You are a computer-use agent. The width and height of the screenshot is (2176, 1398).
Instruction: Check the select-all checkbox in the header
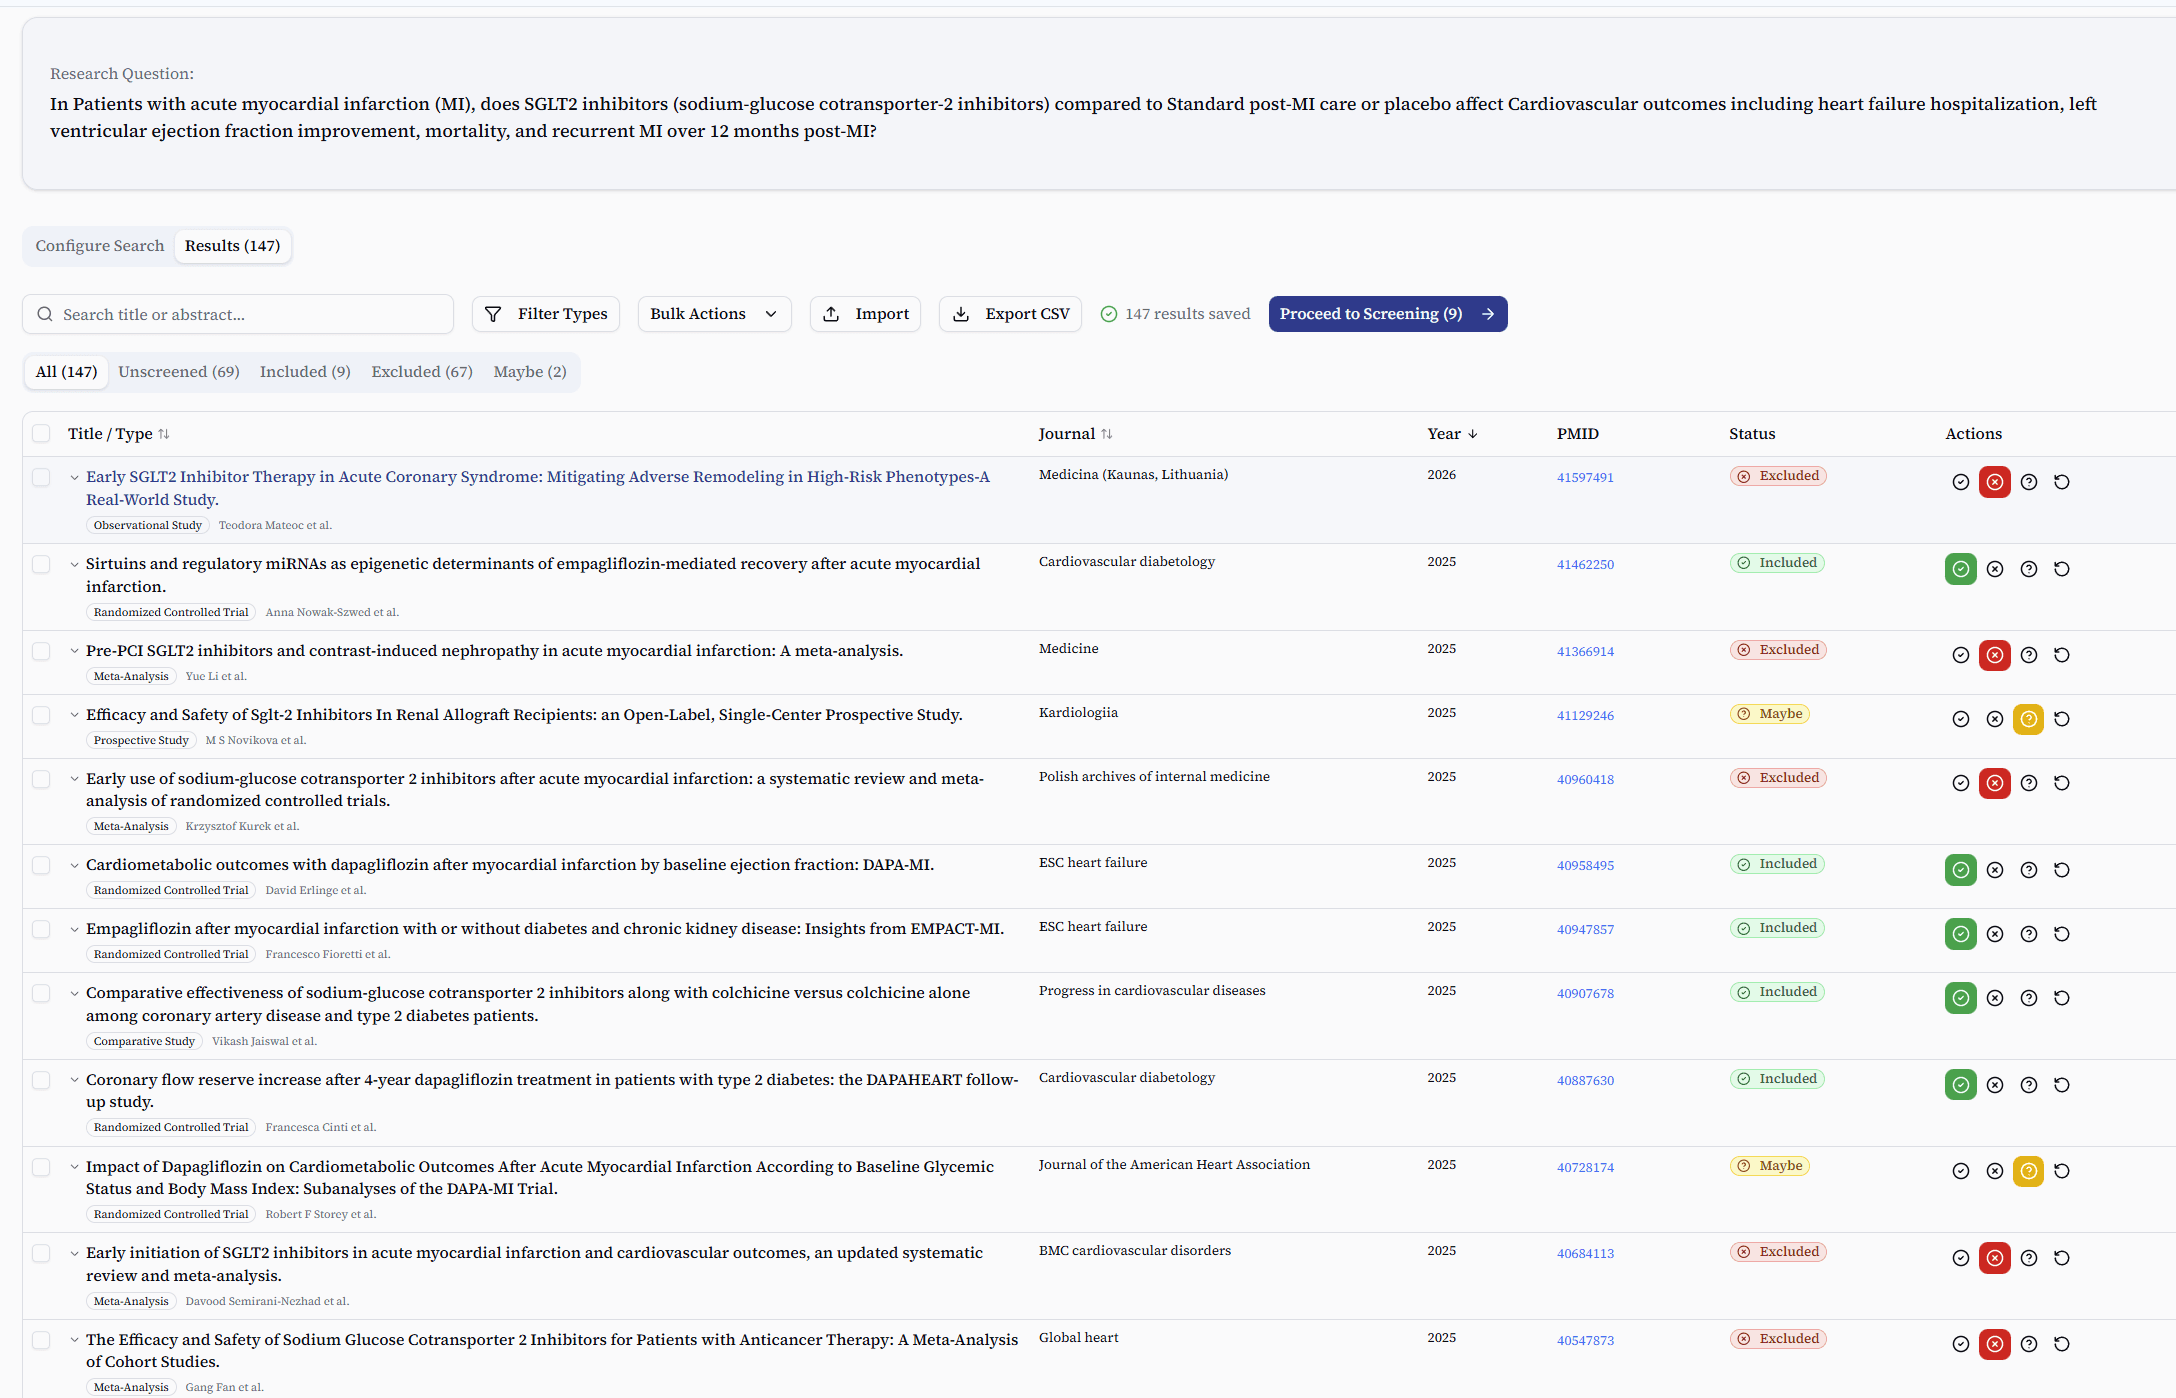pyautogui.click(x=41, y=433)
